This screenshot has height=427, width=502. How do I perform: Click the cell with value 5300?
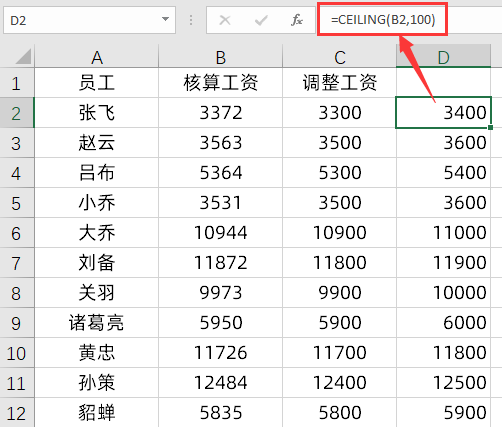[339, 173]
